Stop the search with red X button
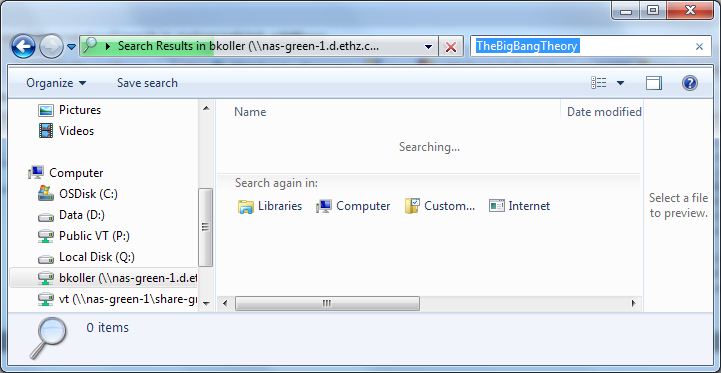This screenshot has width=721, height=373. (x=451, y=46)
